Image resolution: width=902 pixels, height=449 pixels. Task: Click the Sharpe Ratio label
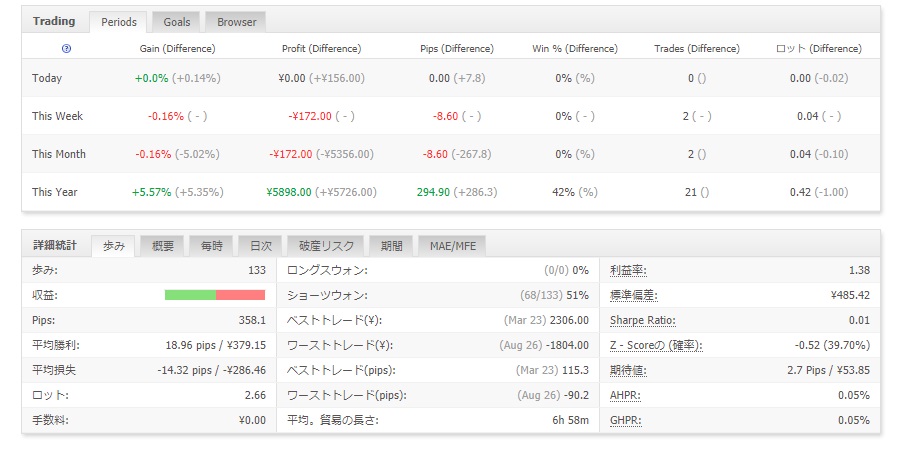point(642,320)
